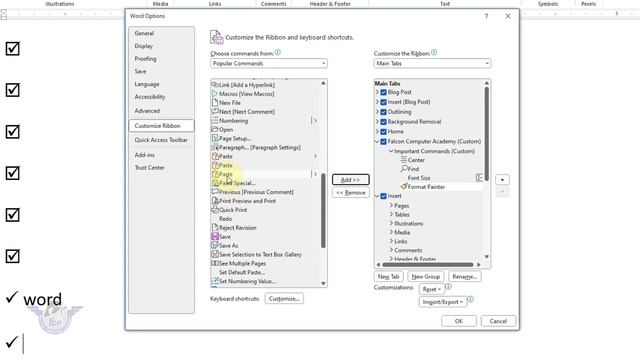Choose the Paste Special... command icon

click(x=215, y=183)
